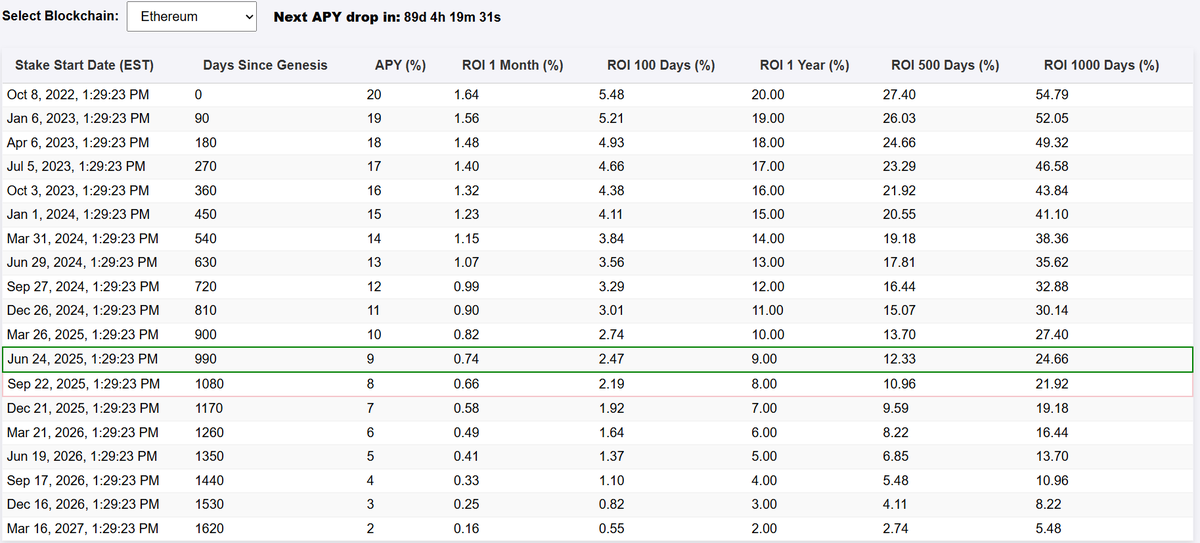The height and width of the screenshot is (543, 1200).
Task: Select the Dec 26, 2024 stake date cell
Action: pyautogui.click(x=83, y=311)
